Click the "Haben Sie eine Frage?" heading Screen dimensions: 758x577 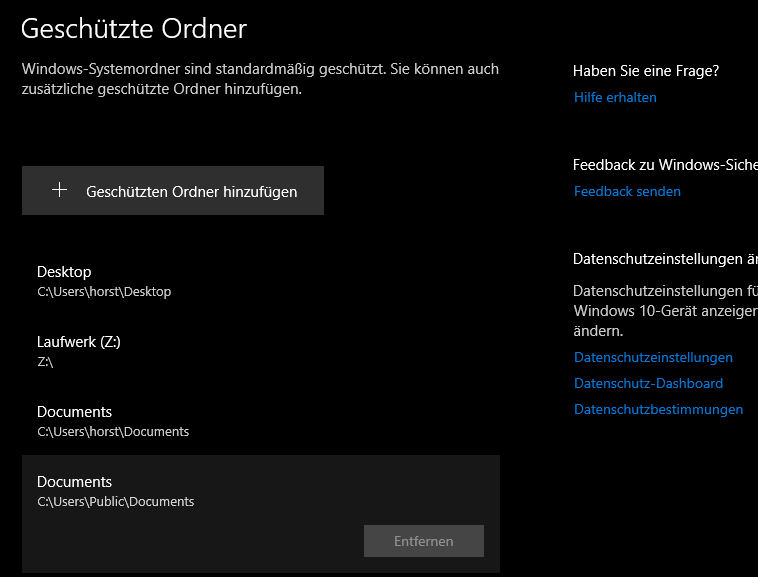pos(646,70)
